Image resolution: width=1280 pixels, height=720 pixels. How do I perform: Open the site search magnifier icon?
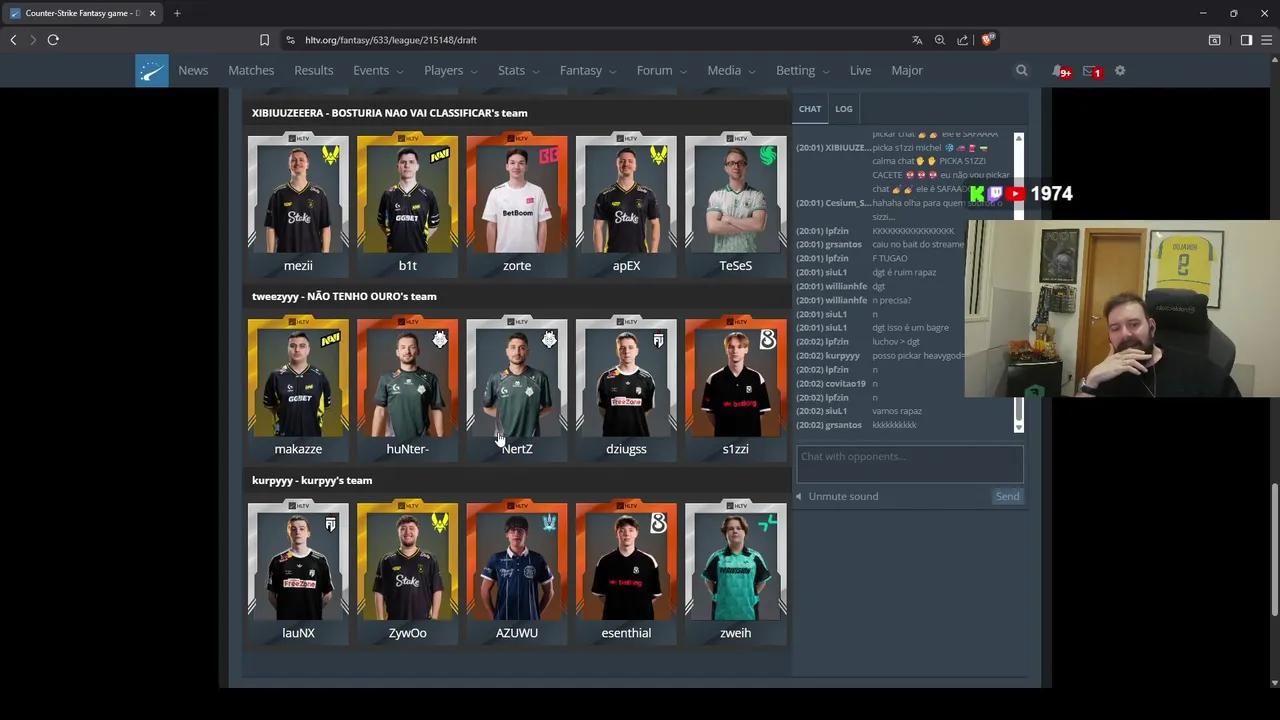pos(1021,71)
